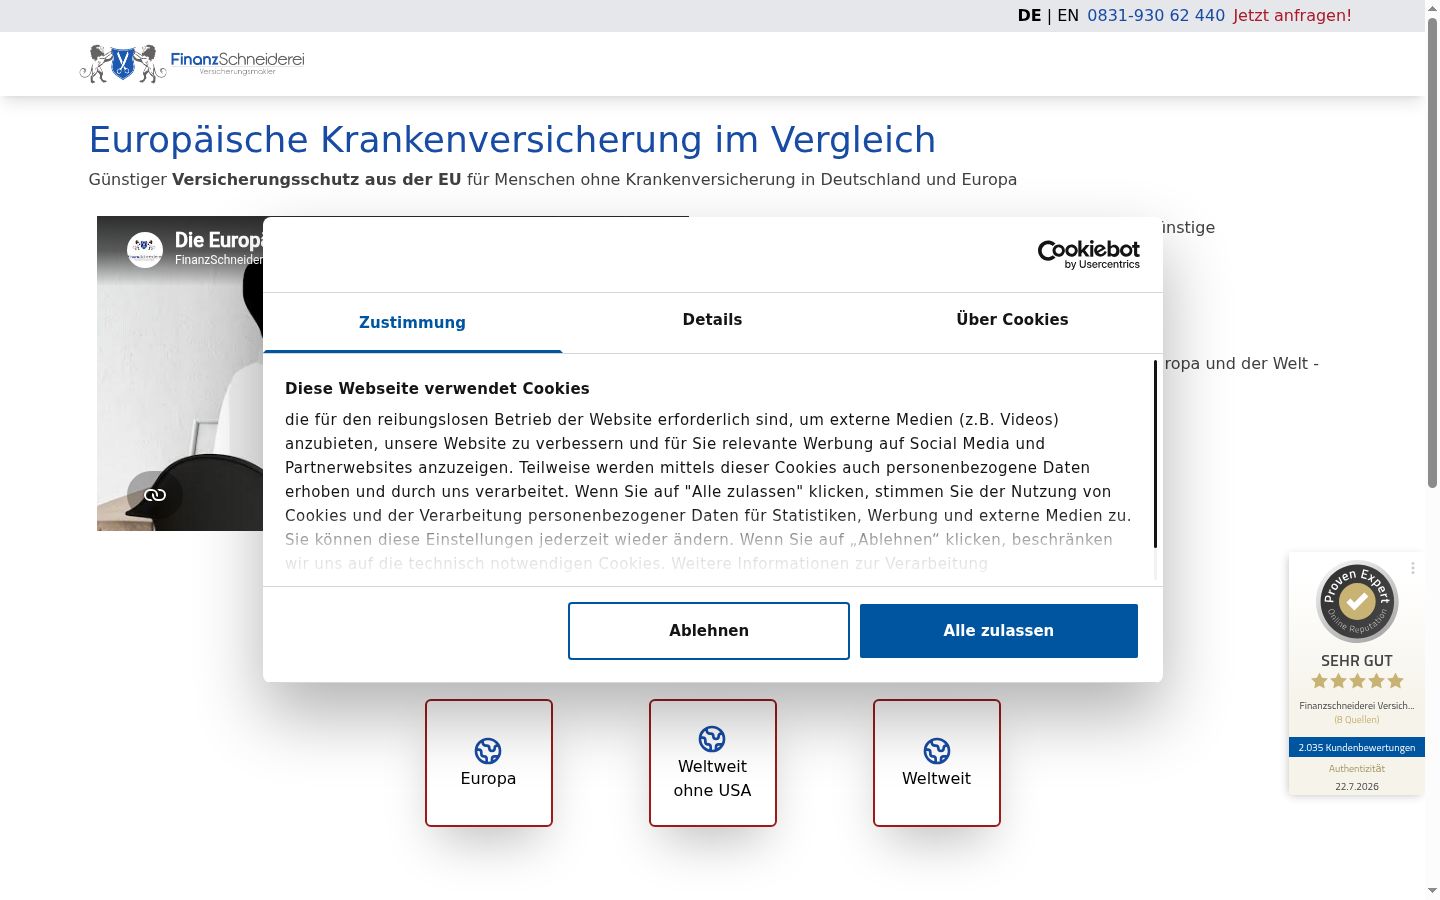This screenshot has height=900, width=1440.
Task: Click the Authentizität label in review widget
Action: [x=1357, y=769]
